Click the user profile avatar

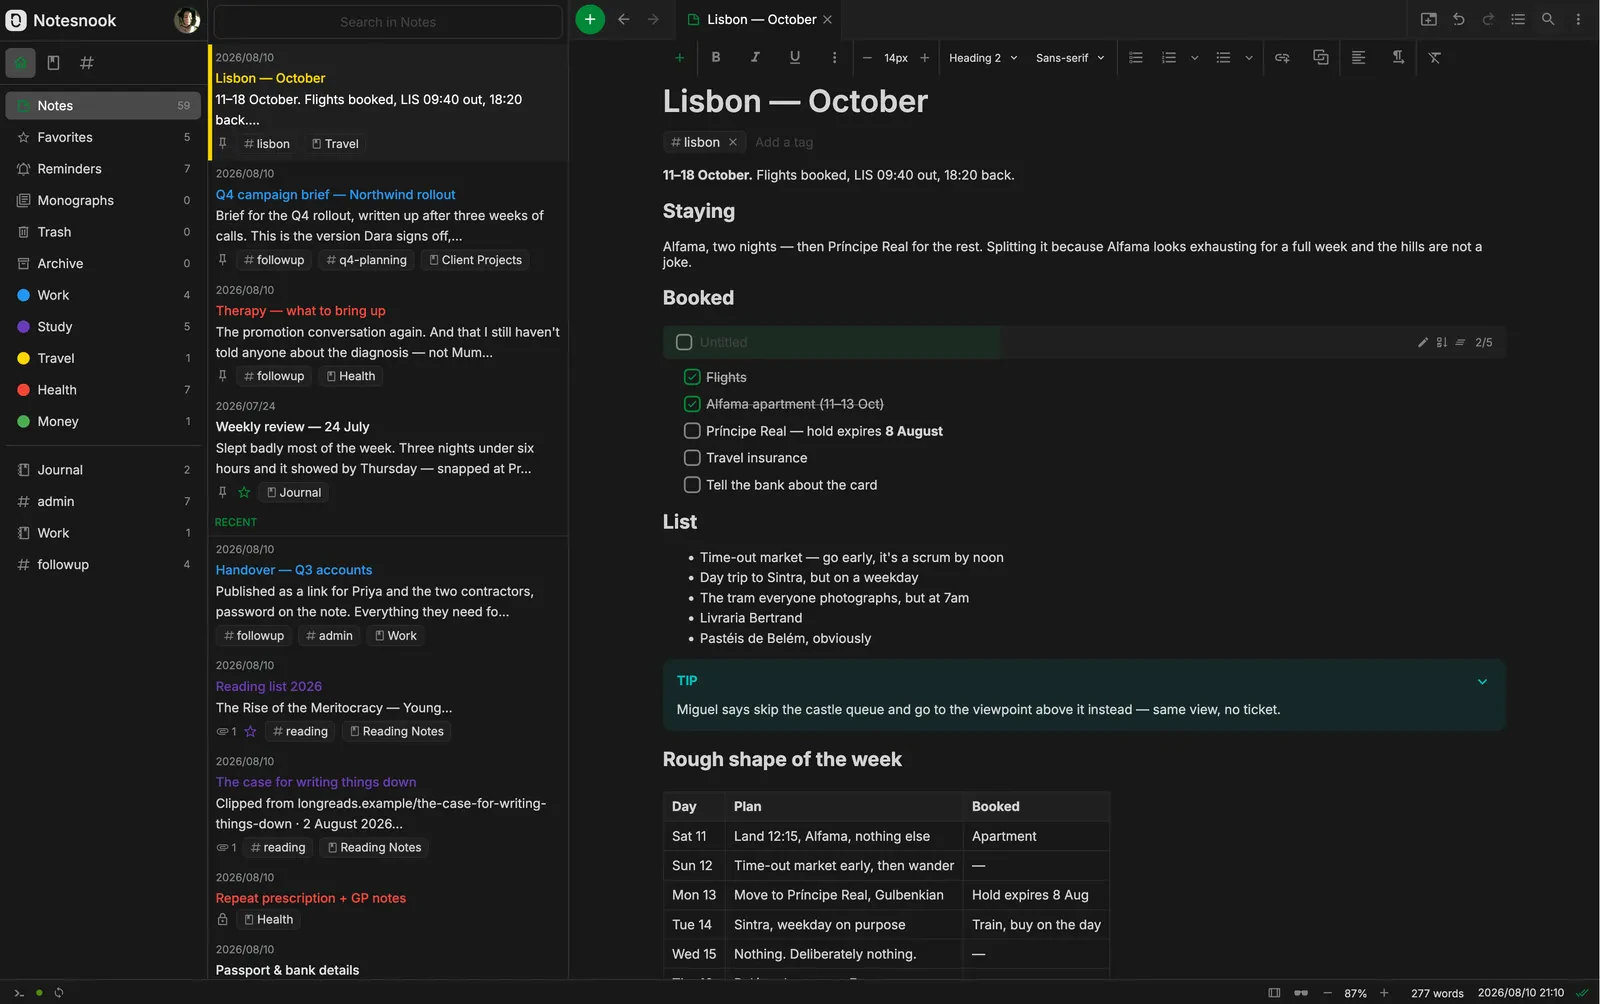[x=186, y=20]
